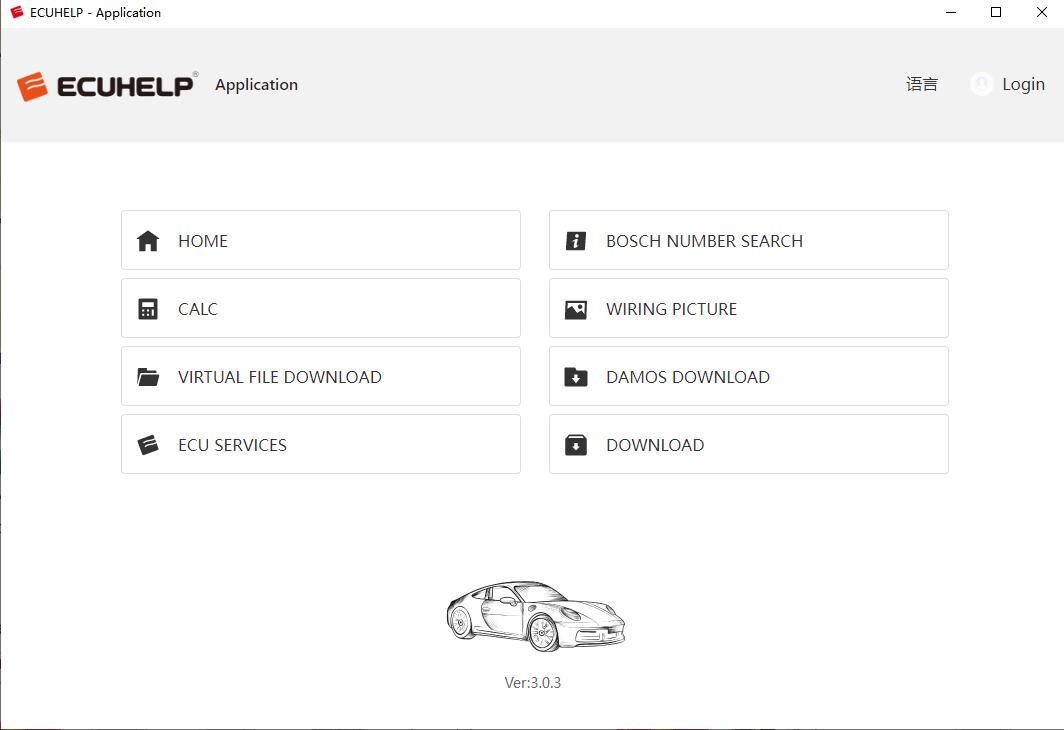Click the open folder icon for Virtual File Download
This screenshot has width=1064, height=730.
147,377
